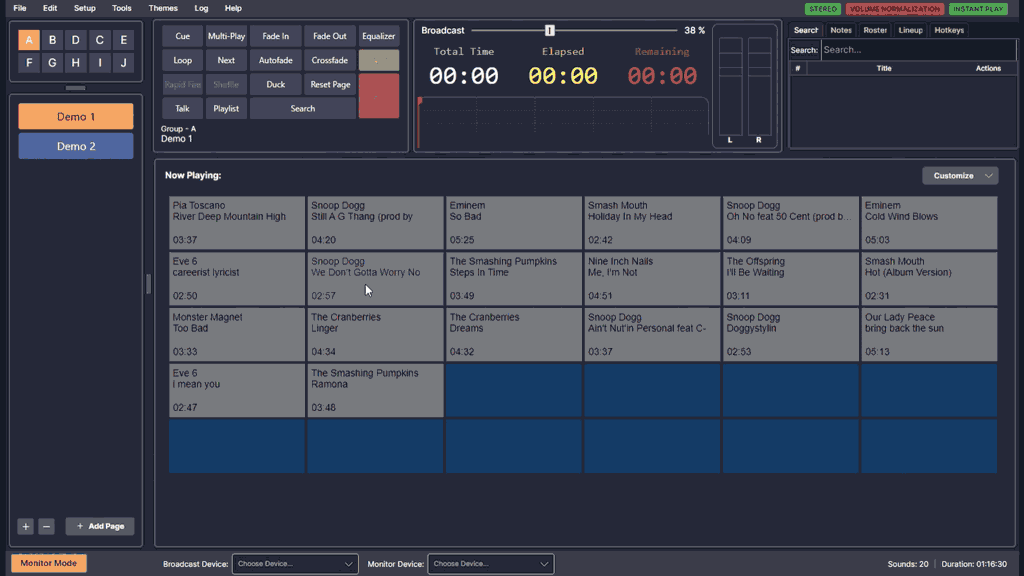The height and width of the screenshot is (576, 1024).
Task: Select group letter F
Action: click(29, 63)
